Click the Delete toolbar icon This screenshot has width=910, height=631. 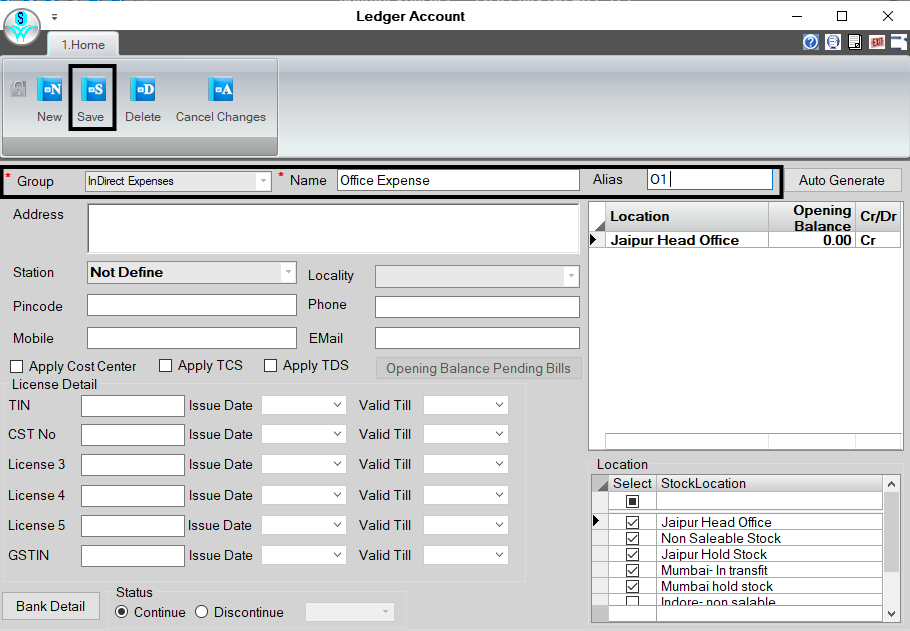click(143, 91)
